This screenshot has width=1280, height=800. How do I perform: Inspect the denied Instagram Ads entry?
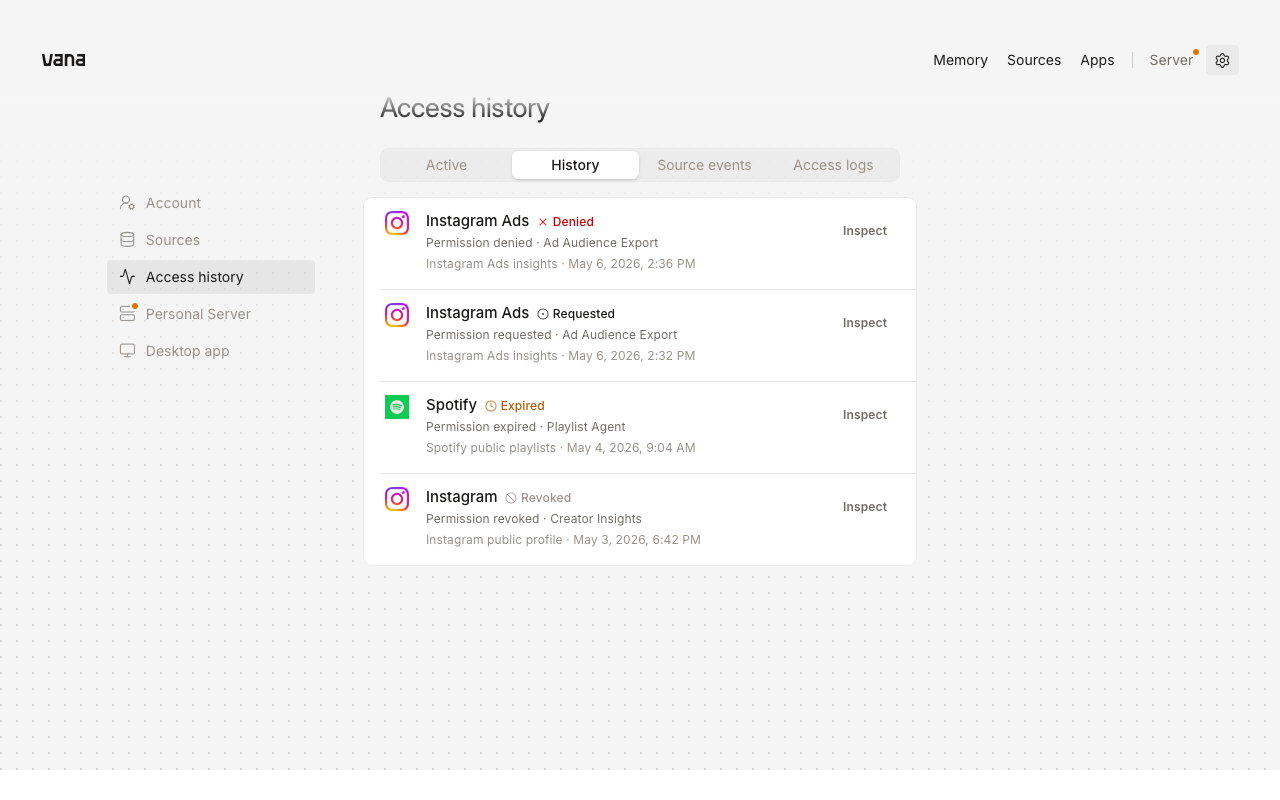pyautogui.click(x=865, y=231)
